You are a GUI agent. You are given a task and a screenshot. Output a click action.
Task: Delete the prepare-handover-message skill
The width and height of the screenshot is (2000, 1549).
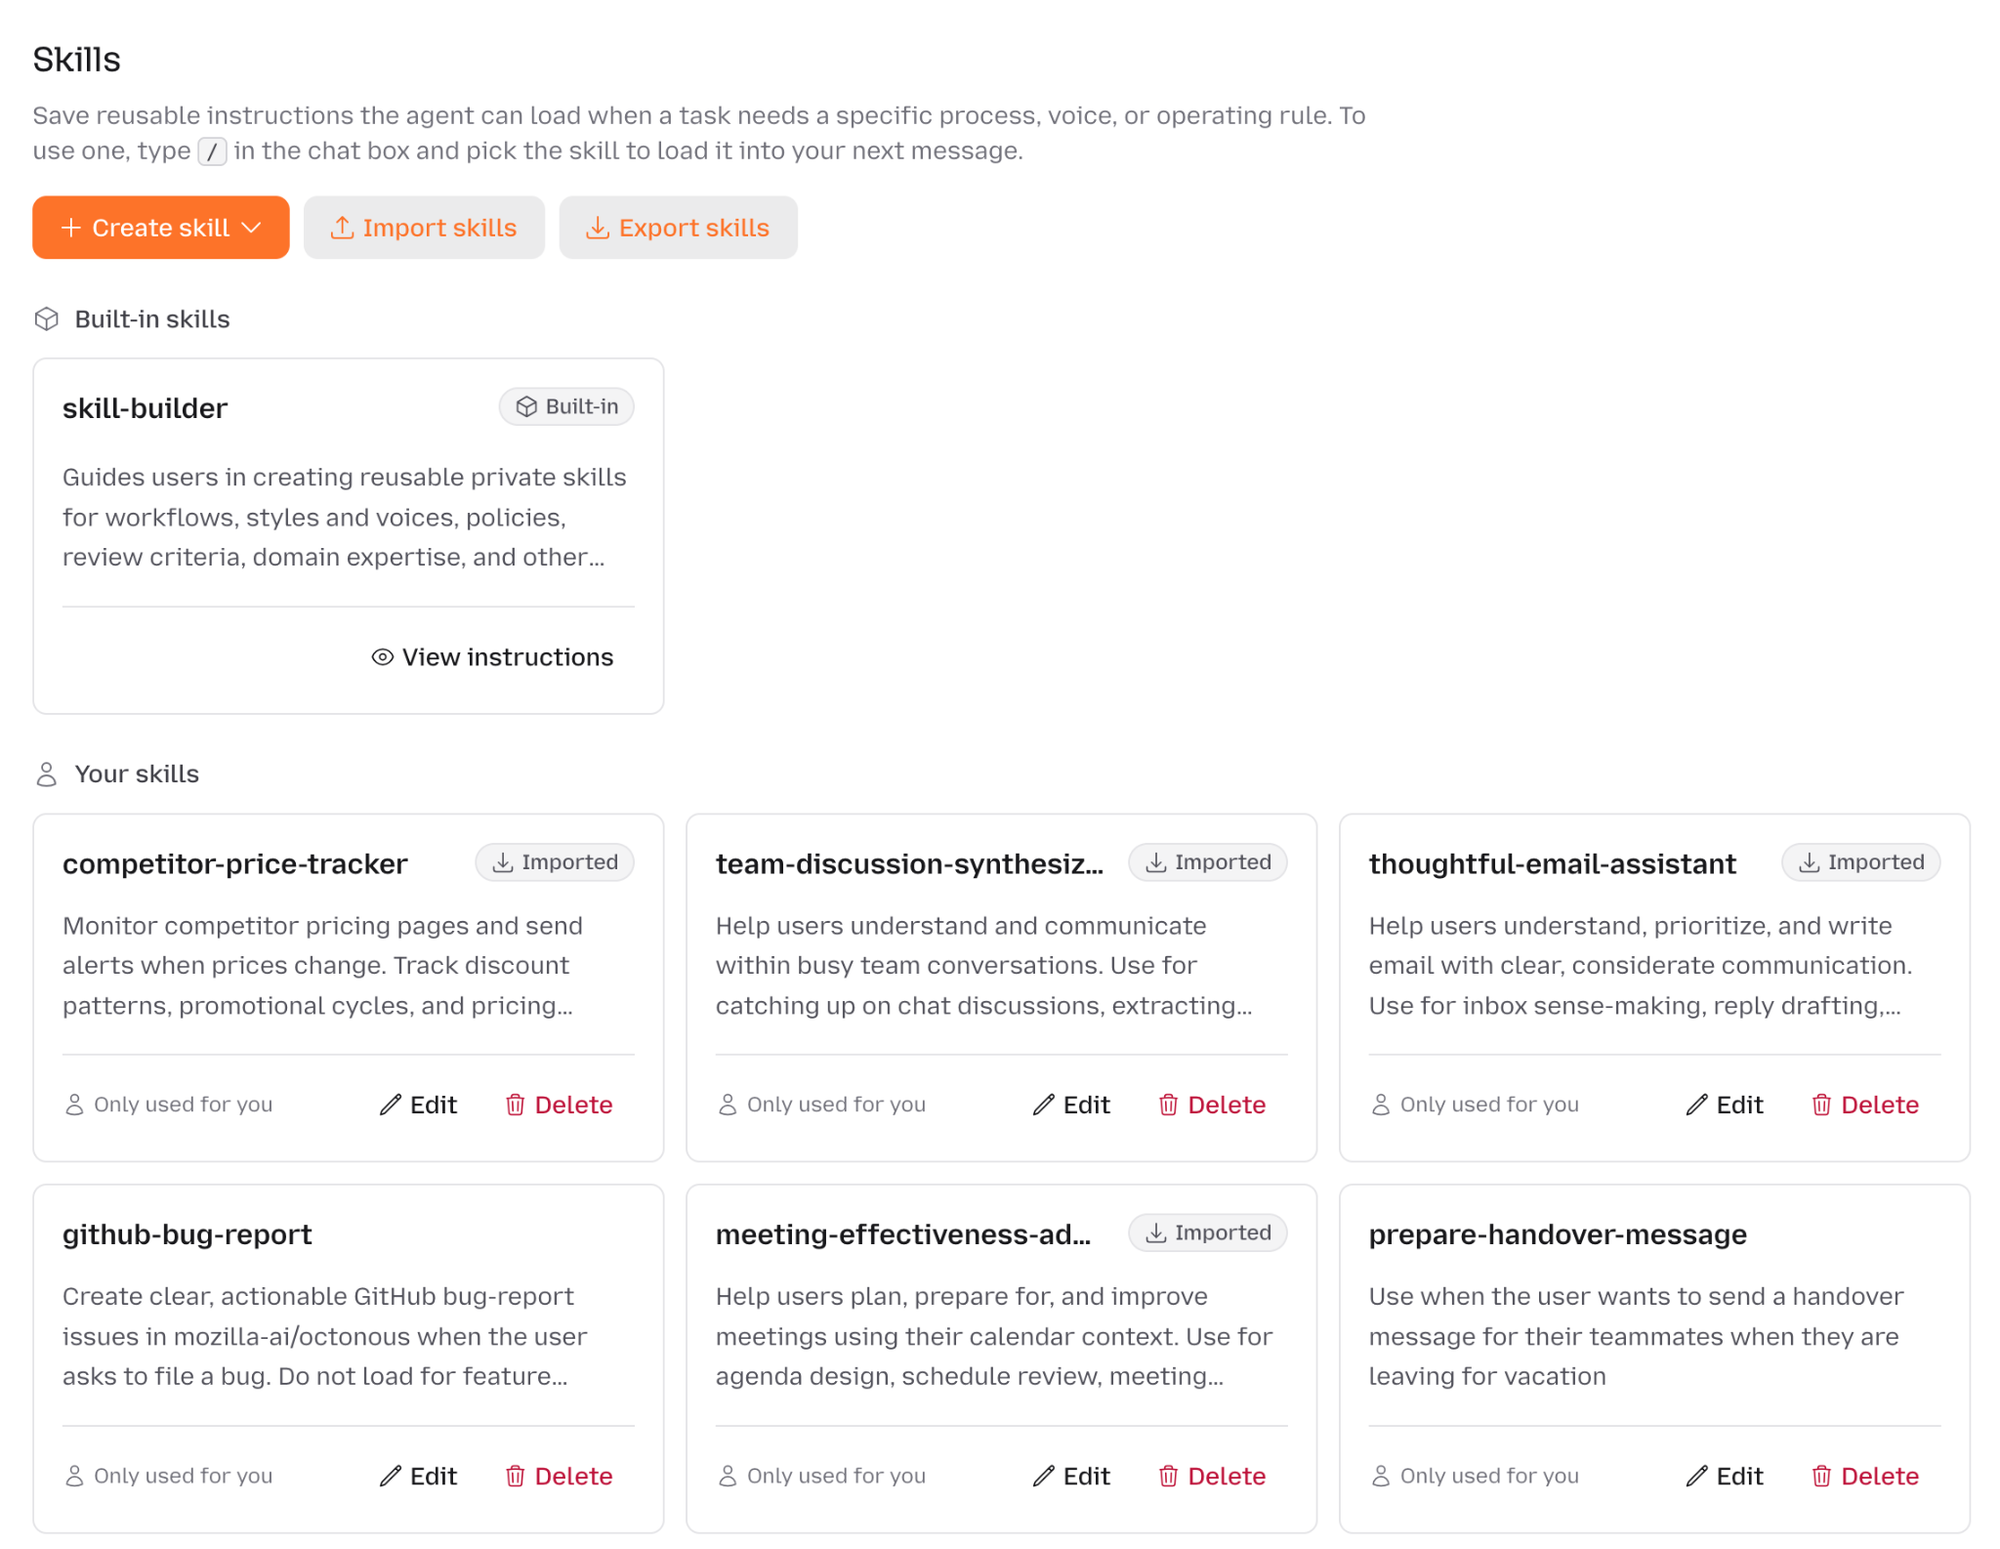point(1865,1476)
